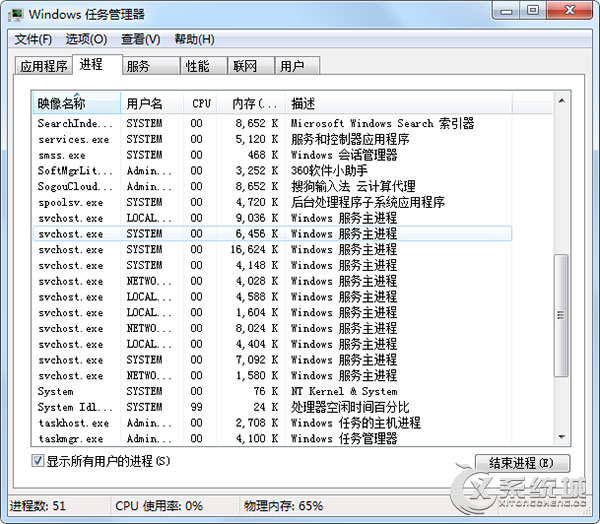Select svchost.exe using 6,456 K memory
This screenshot has width=600, height=524.
pos(272,233)
